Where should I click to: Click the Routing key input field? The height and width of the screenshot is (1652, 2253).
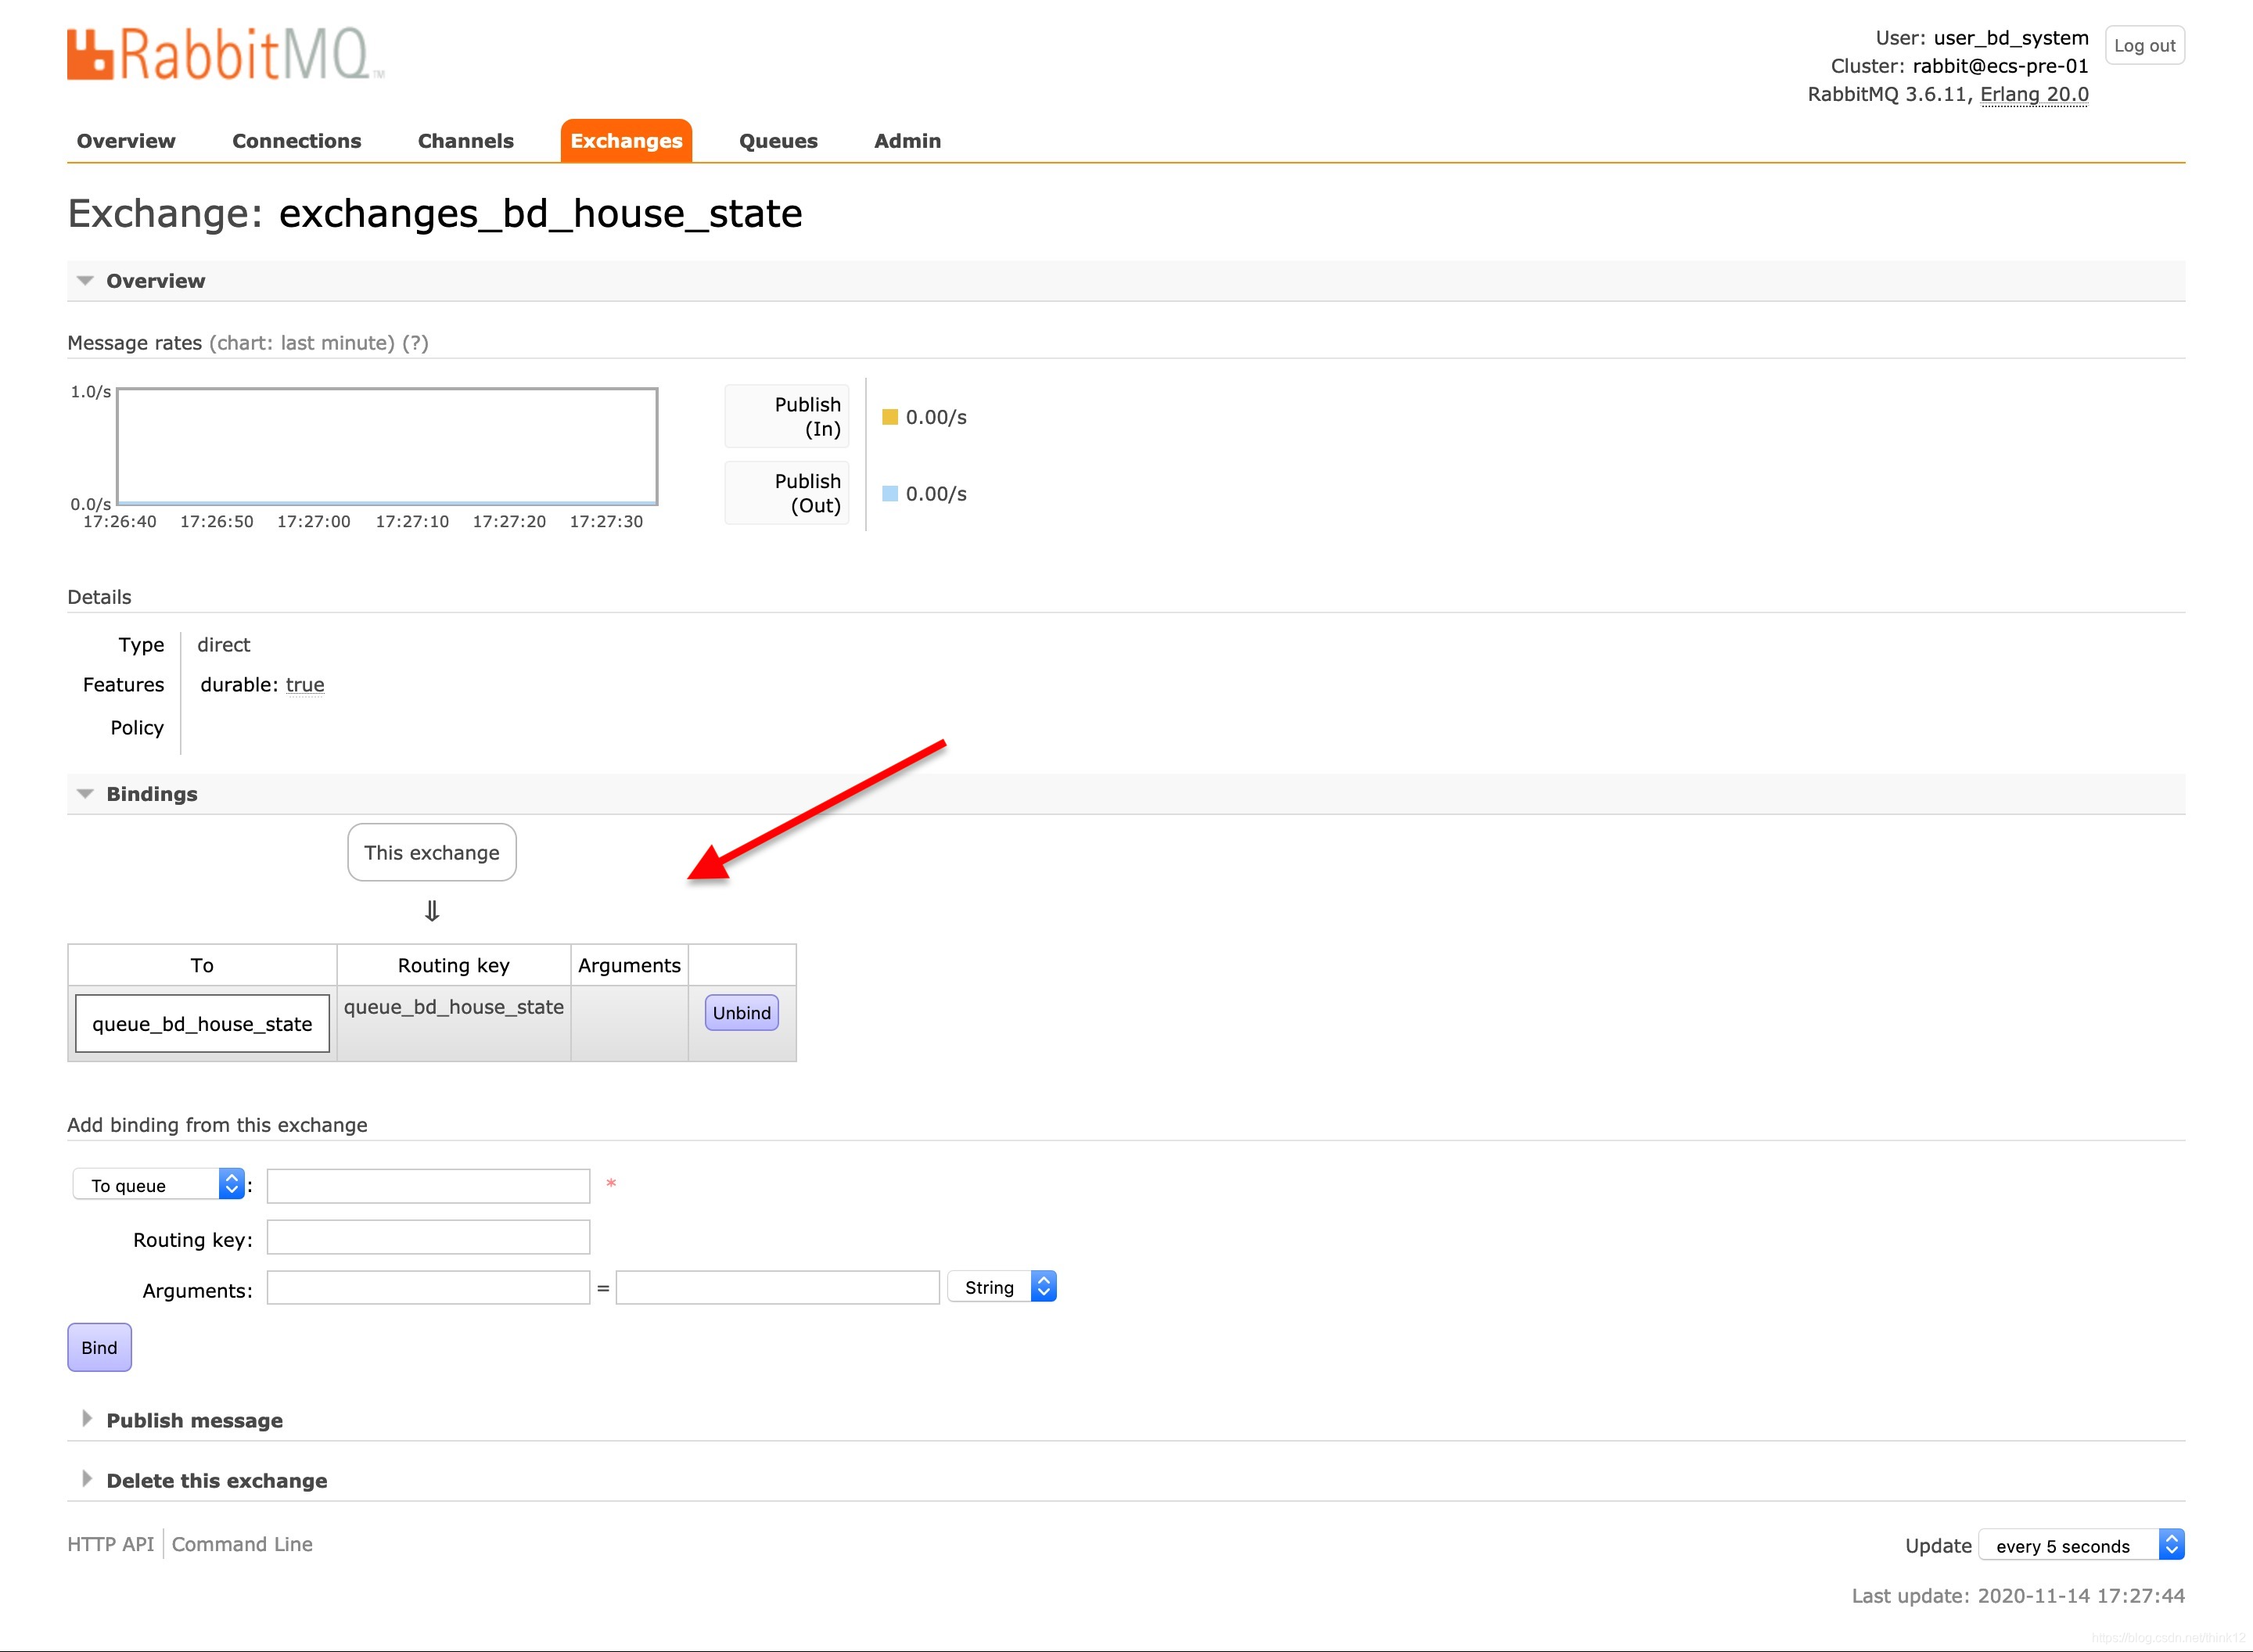428,1238
